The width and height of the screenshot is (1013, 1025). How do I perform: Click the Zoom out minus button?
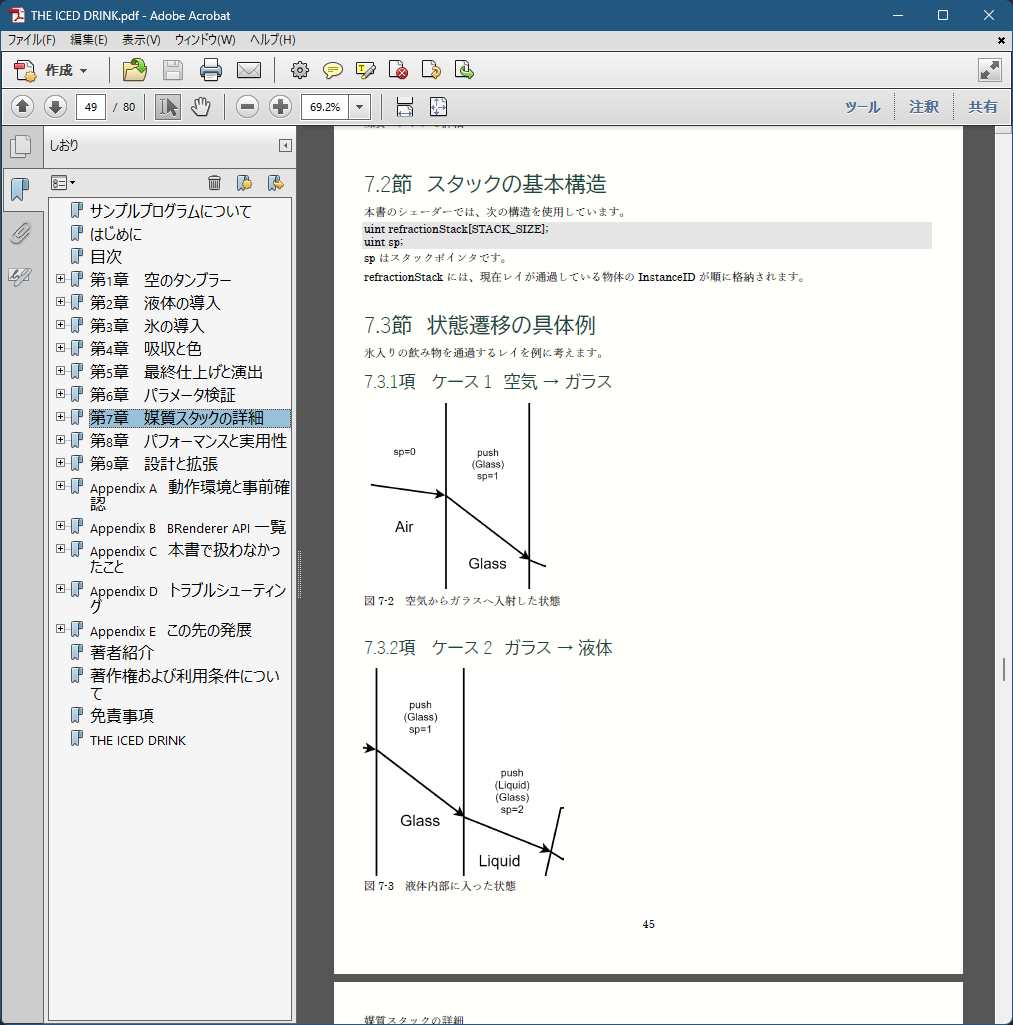[248, 107]
